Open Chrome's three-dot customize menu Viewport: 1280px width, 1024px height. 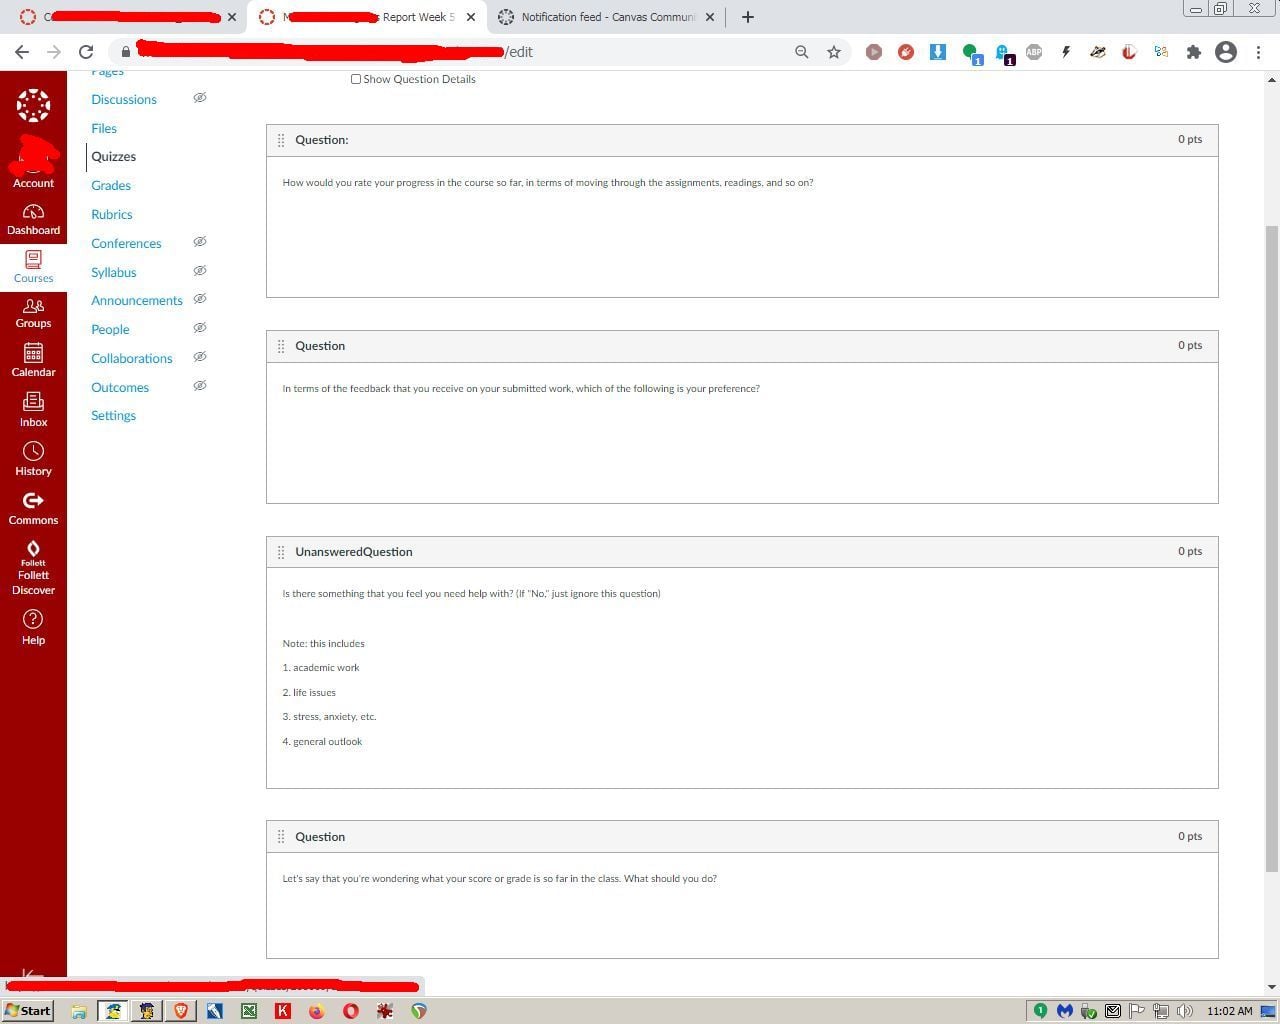click(x=1258, y=51)
